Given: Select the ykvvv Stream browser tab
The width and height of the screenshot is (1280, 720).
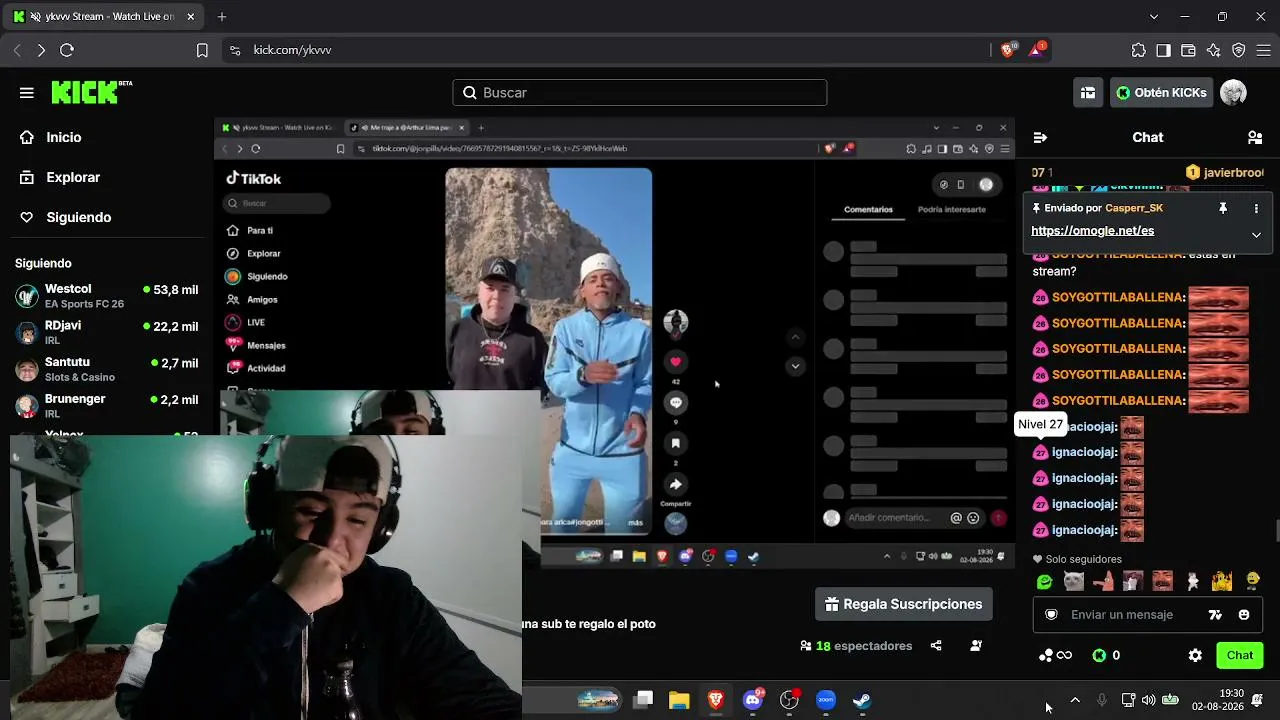Looking at the screenshot, I should point(104,17).
